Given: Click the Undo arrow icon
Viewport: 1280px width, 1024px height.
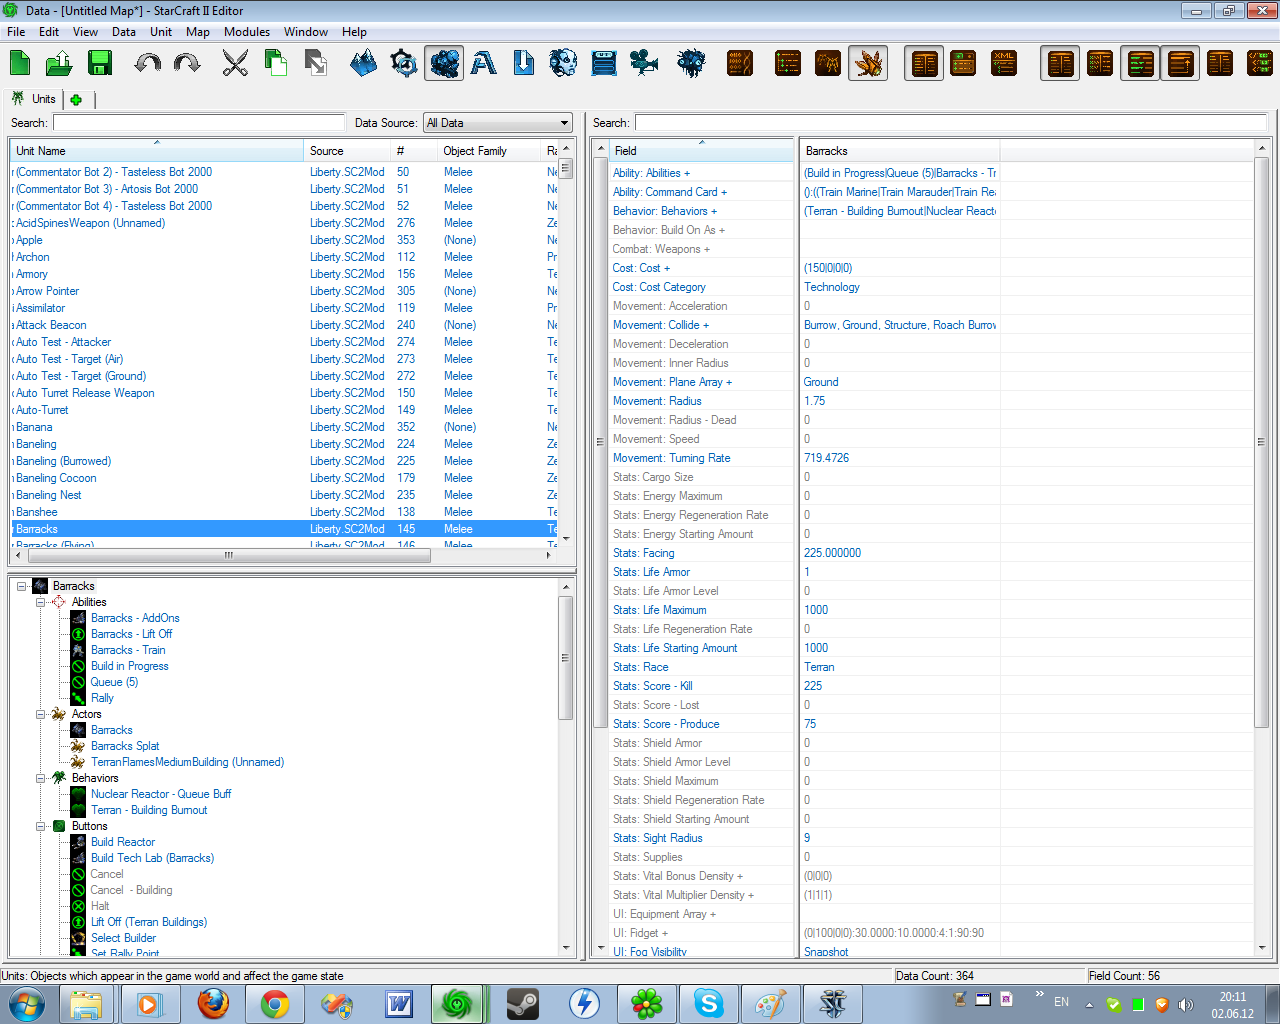Looking at the screenshot, I should tap(148, 63).
